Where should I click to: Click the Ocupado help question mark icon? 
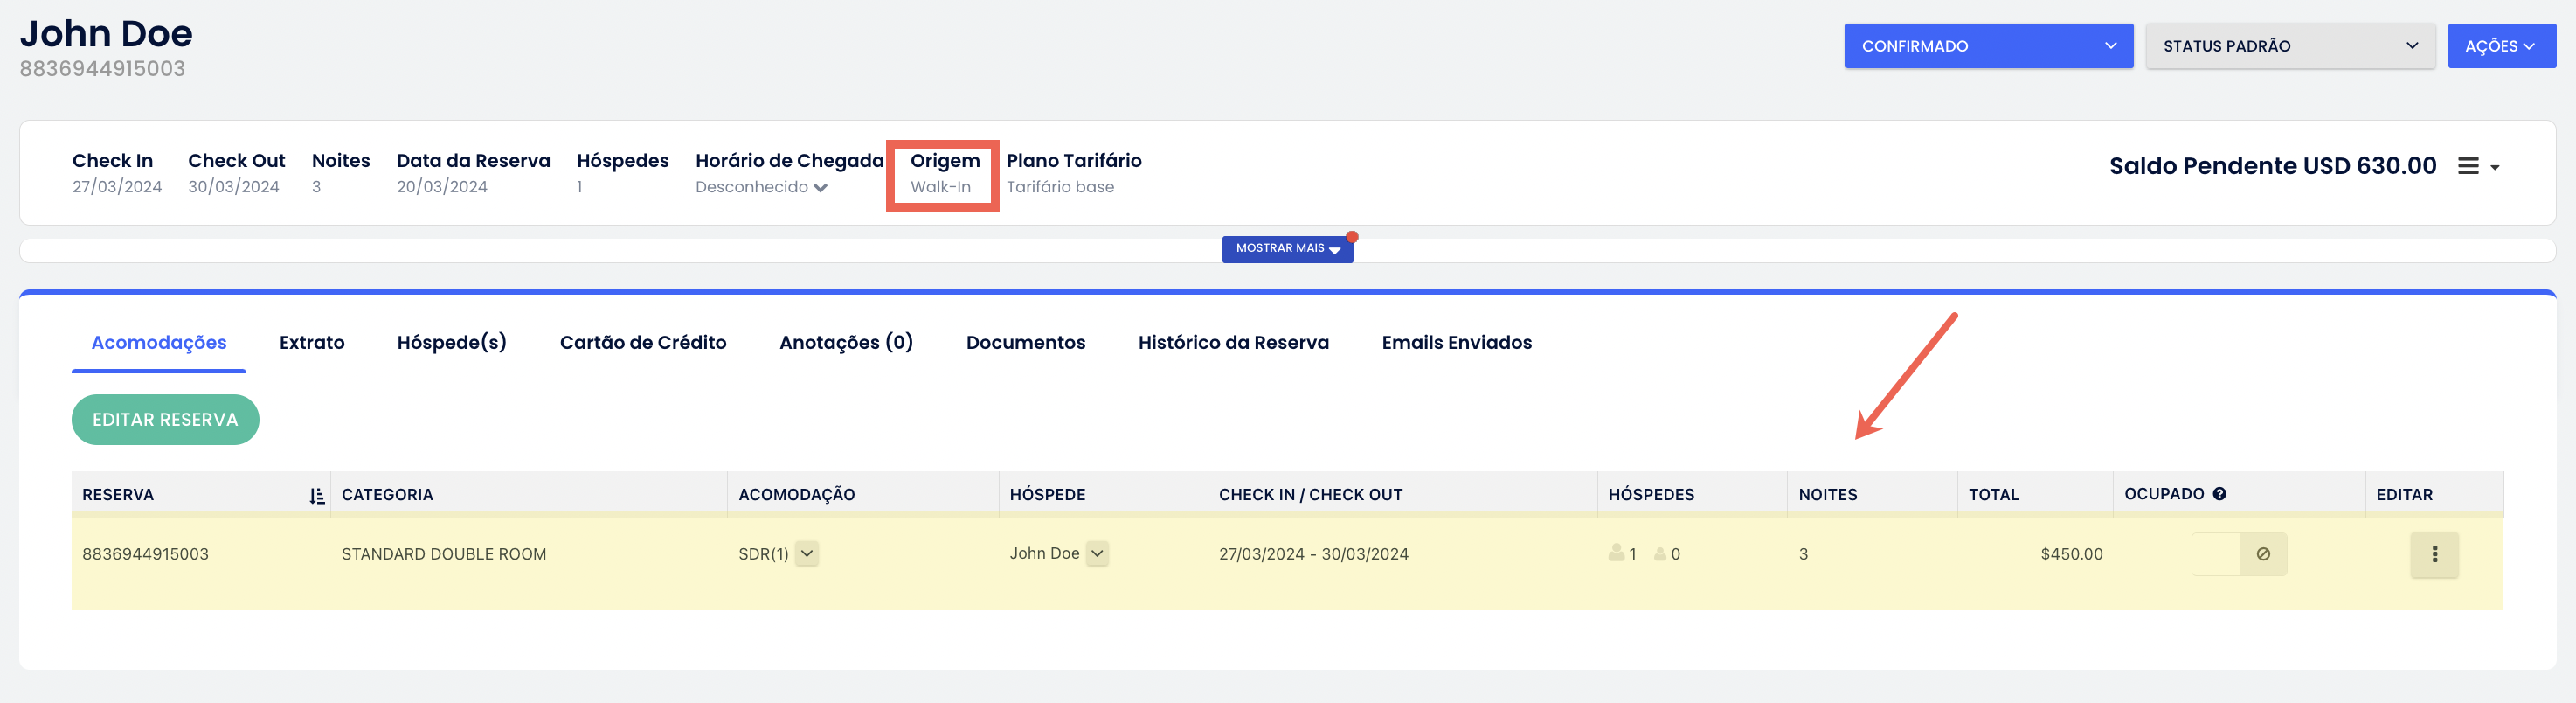tap(2219, 494)
